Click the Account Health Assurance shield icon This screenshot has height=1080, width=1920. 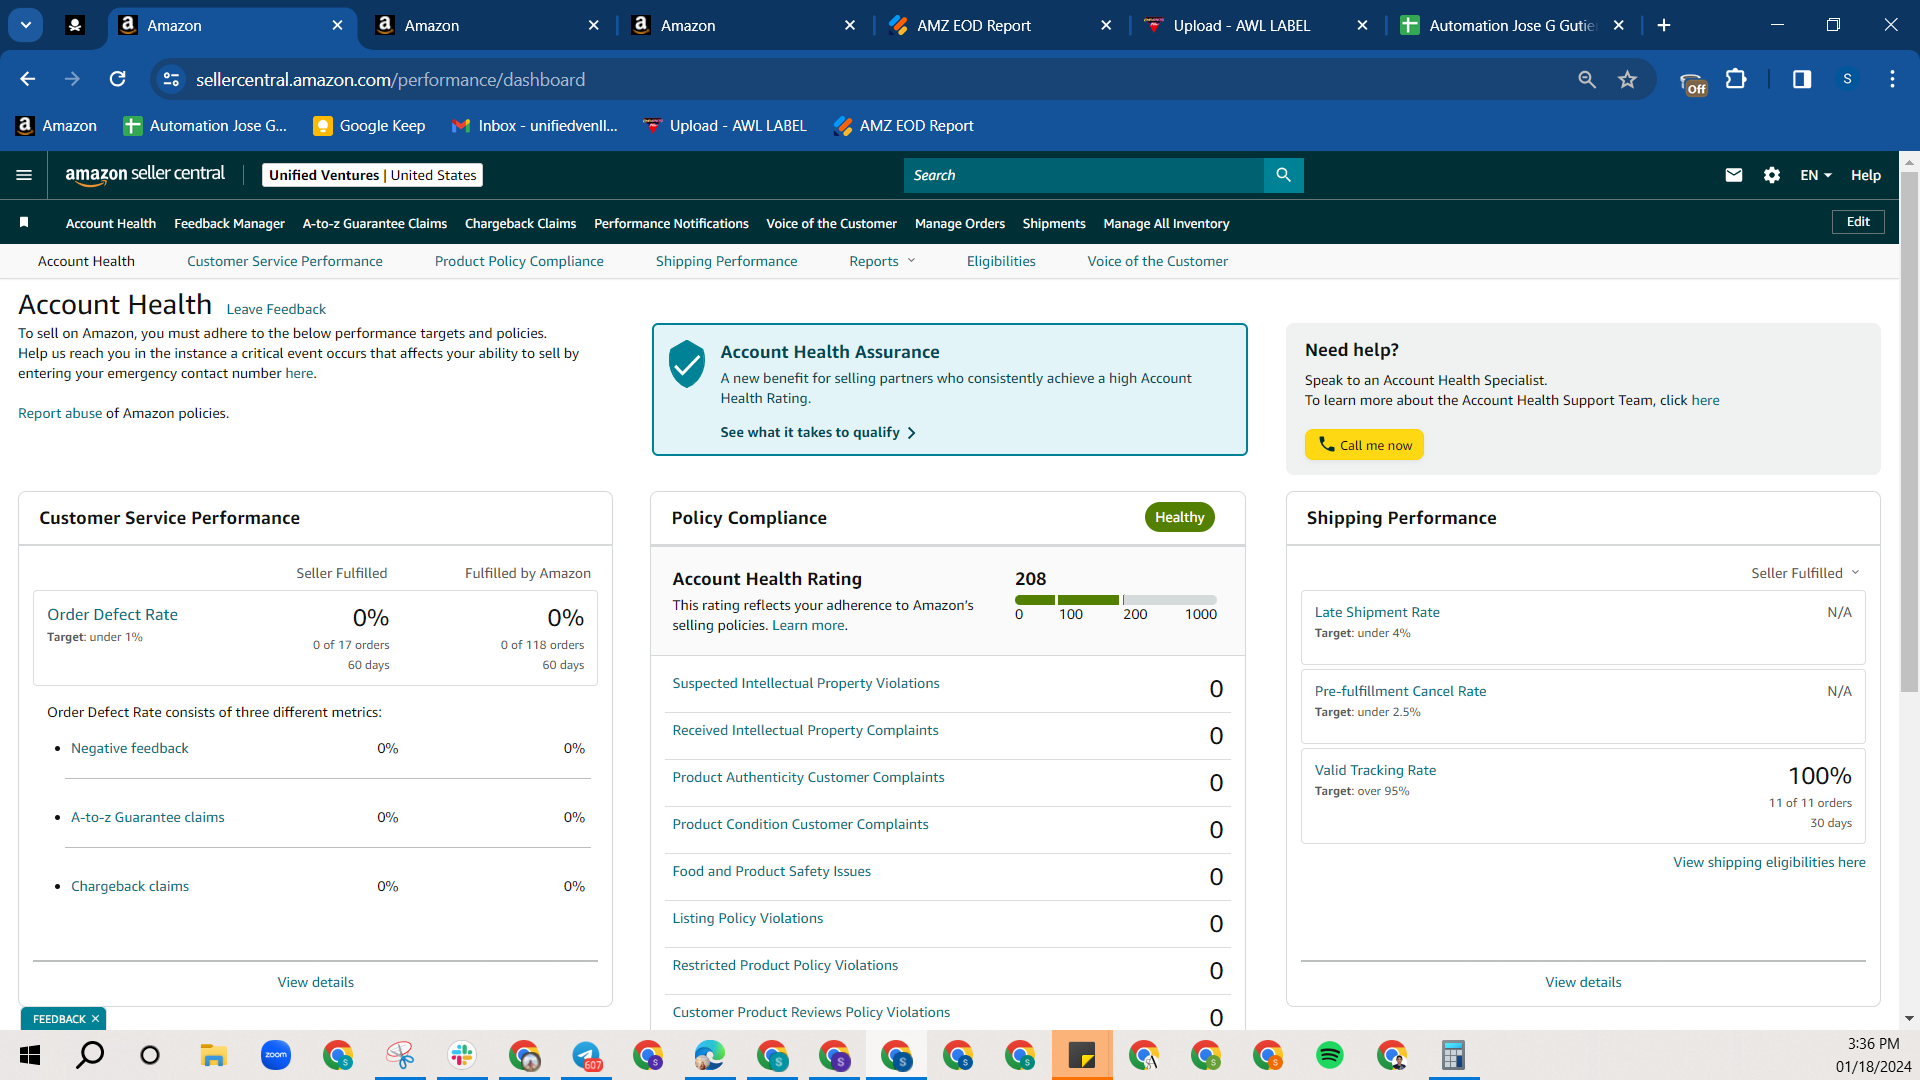[687, 364]
